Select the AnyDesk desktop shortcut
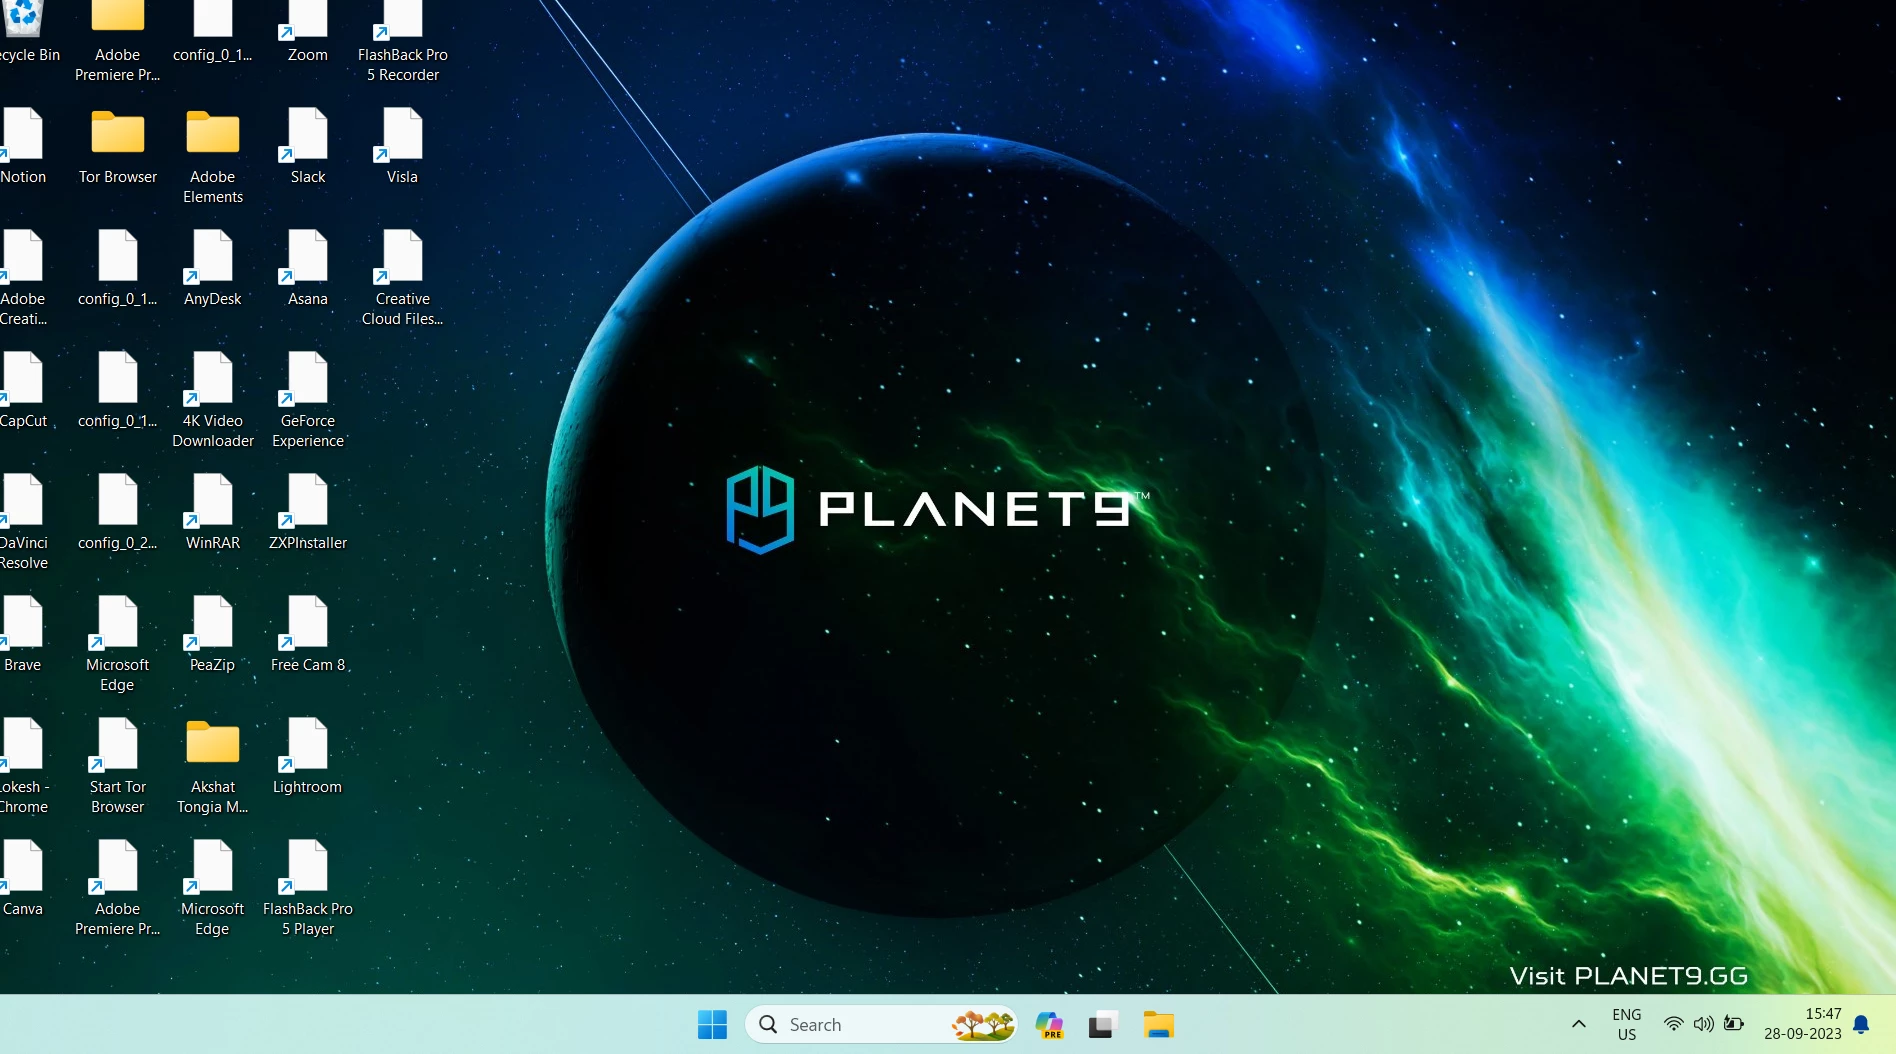 point(213,269)
